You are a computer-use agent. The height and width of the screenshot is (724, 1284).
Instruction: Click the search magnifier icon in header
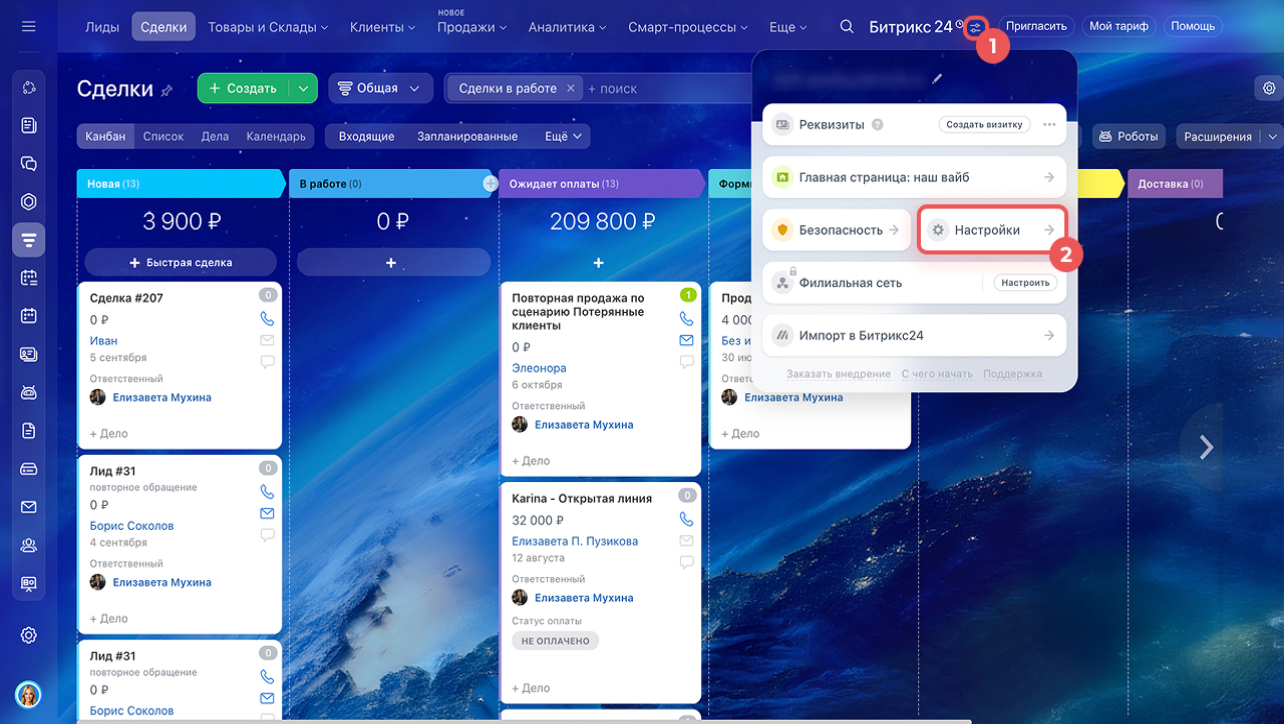click(x=847, y=27)
